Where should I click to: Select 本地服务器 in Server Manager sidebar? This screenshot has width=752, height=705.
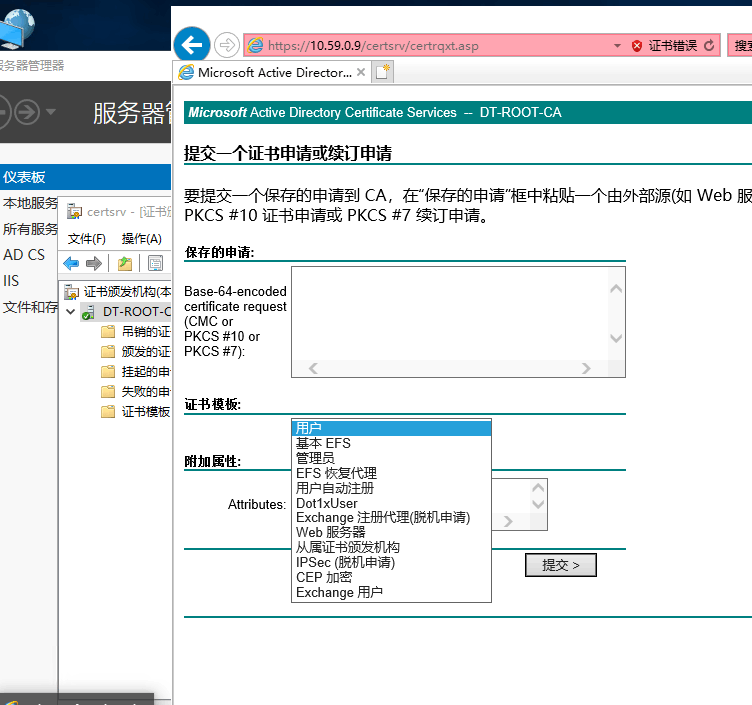tap(30, 203)
